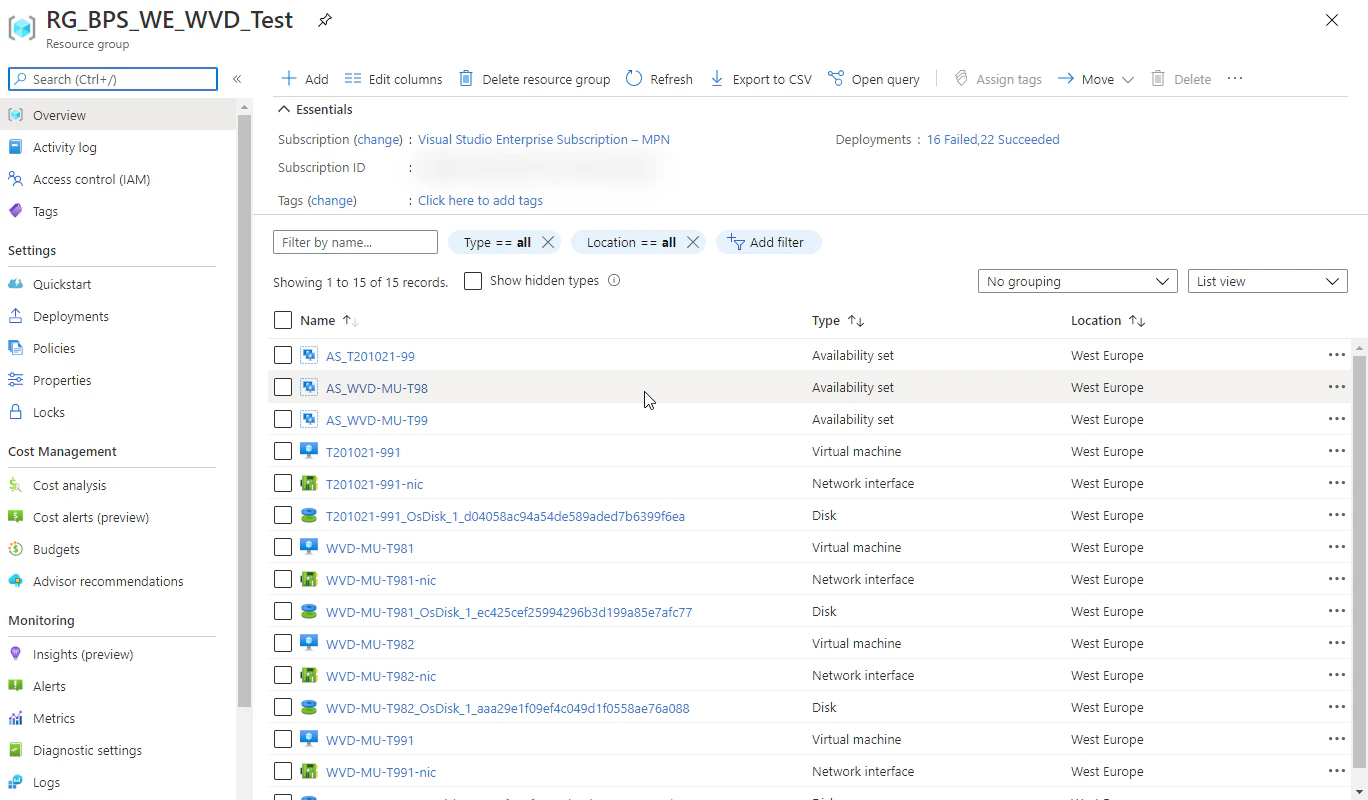Focus the Search (Ctrl+/) box
The width and height of the screenshot is (1368, 800).
tap(113, 79)
